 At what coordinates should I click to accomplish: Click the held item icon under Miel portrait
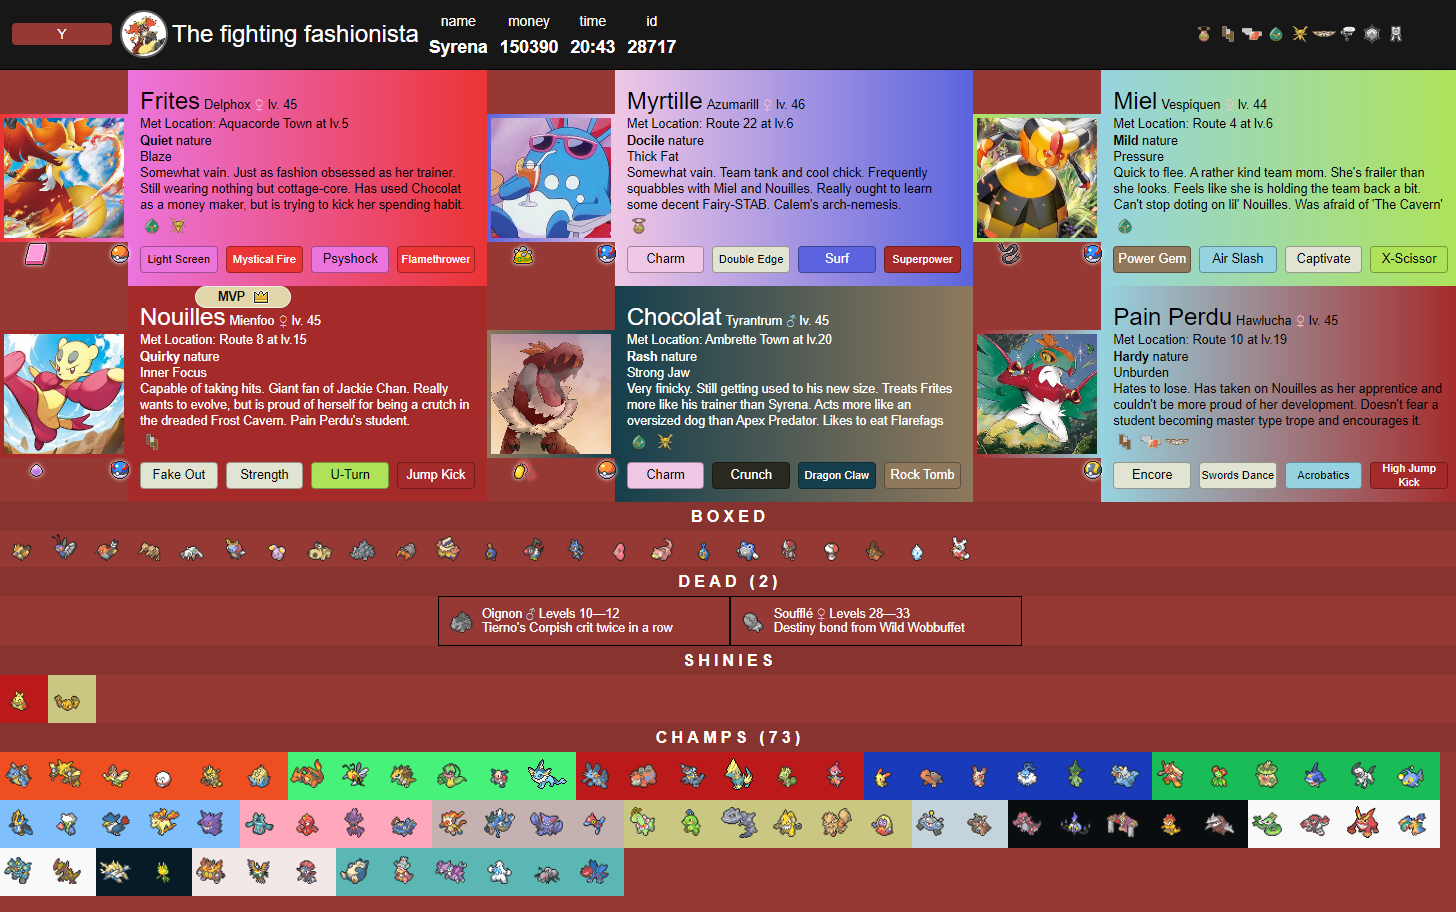pyautogui.click(x=1009, y=254)
